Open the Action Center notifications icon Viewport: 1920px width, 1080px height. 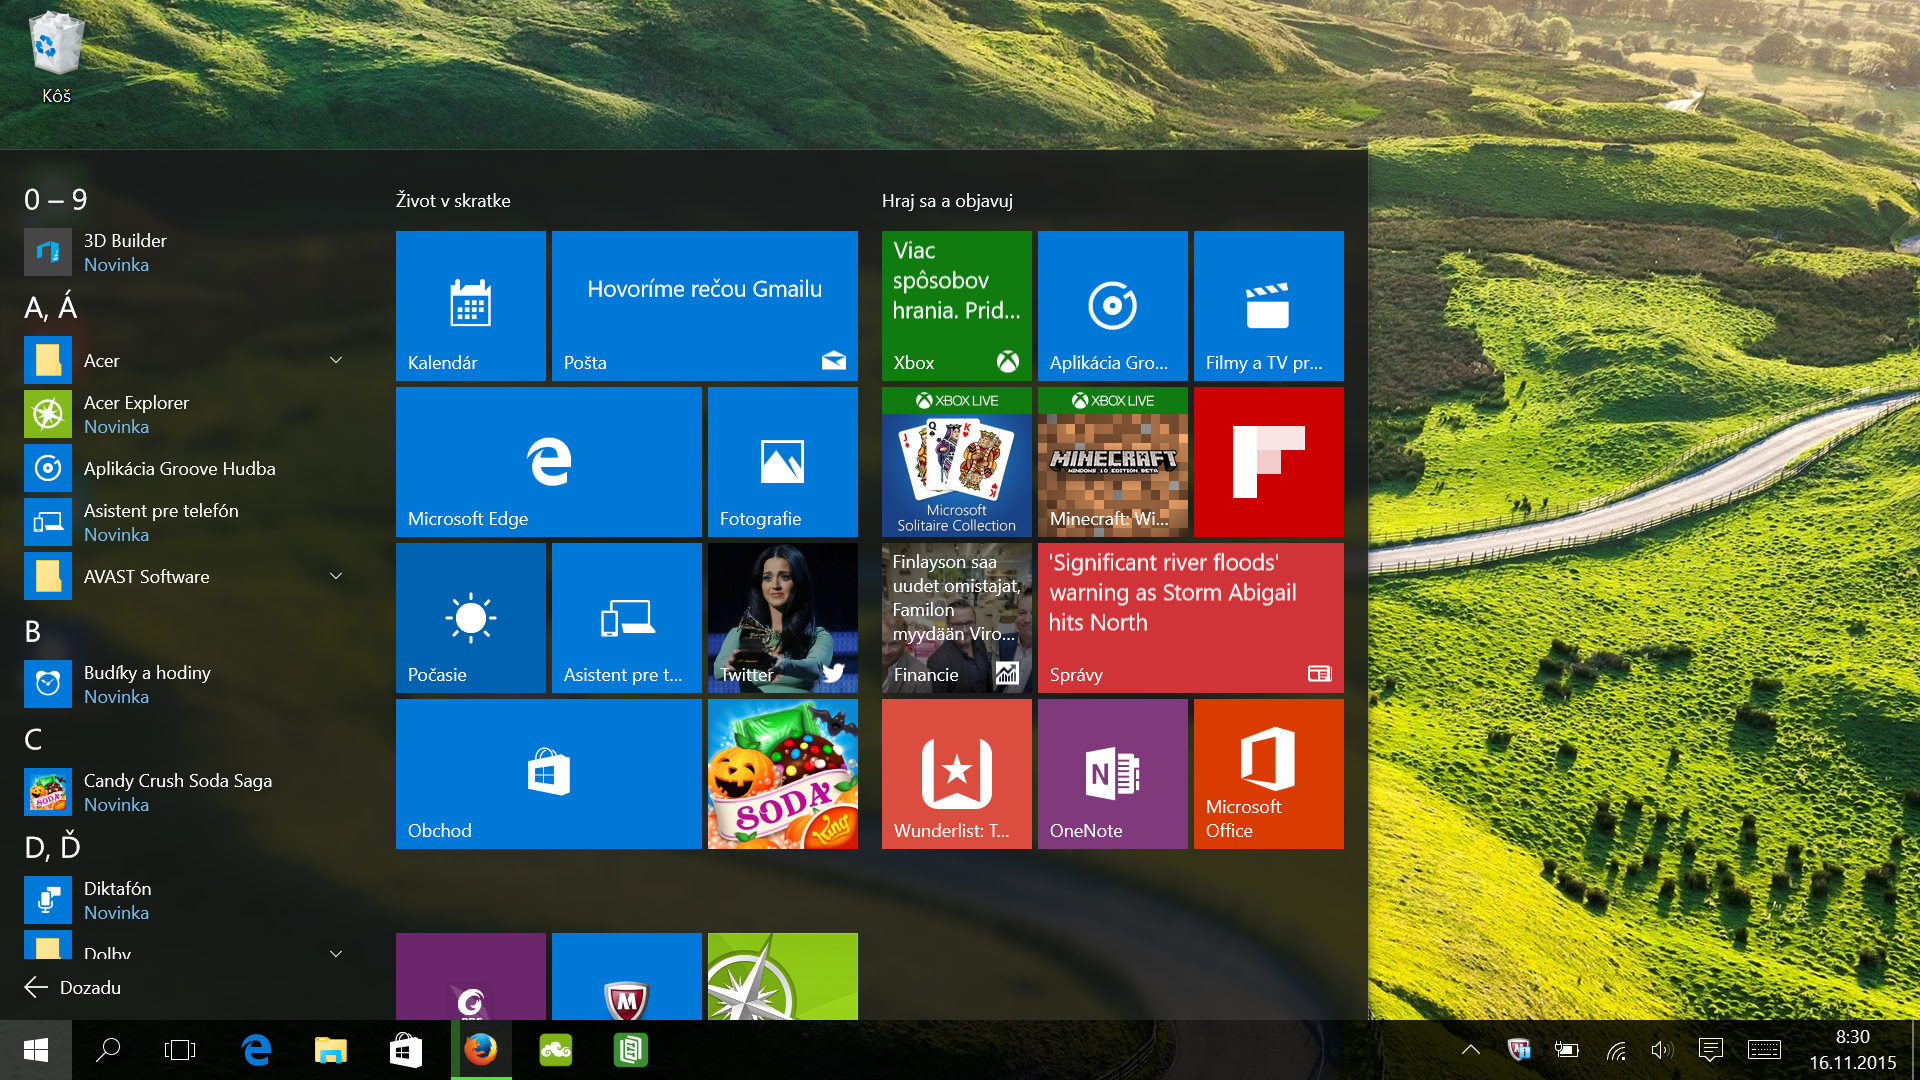point(1711,1050)
